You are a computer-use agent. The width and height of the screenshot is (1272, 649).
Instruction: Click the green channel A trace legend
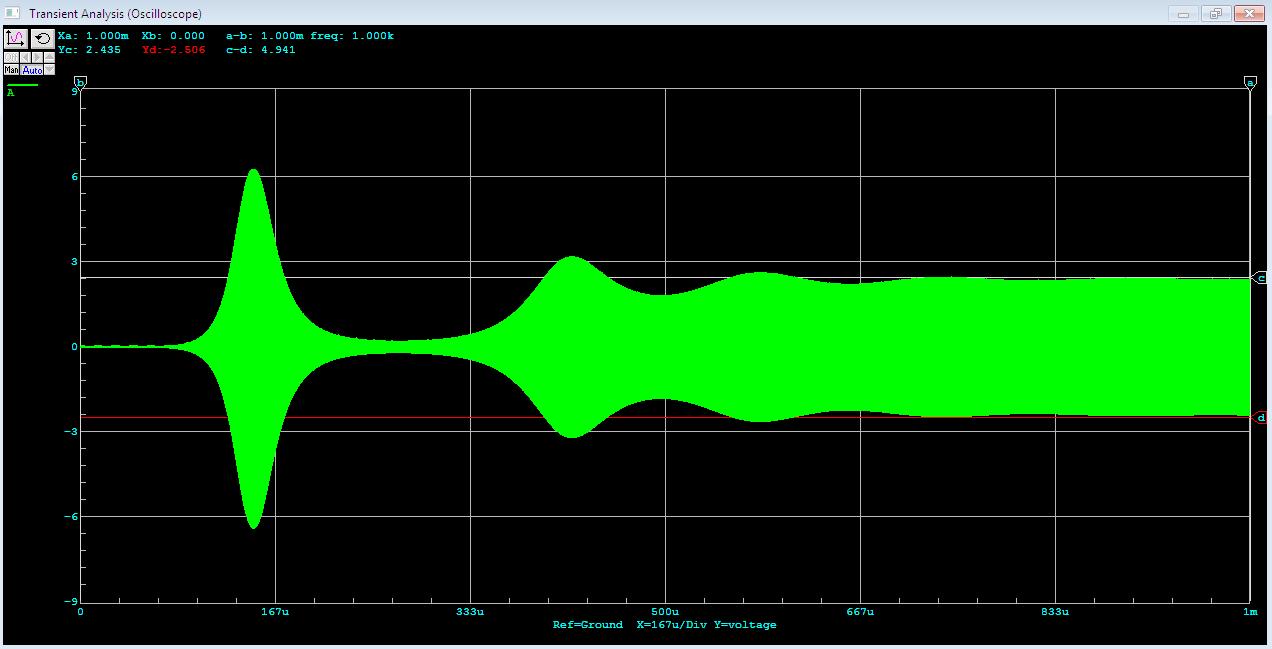[22, 88]
